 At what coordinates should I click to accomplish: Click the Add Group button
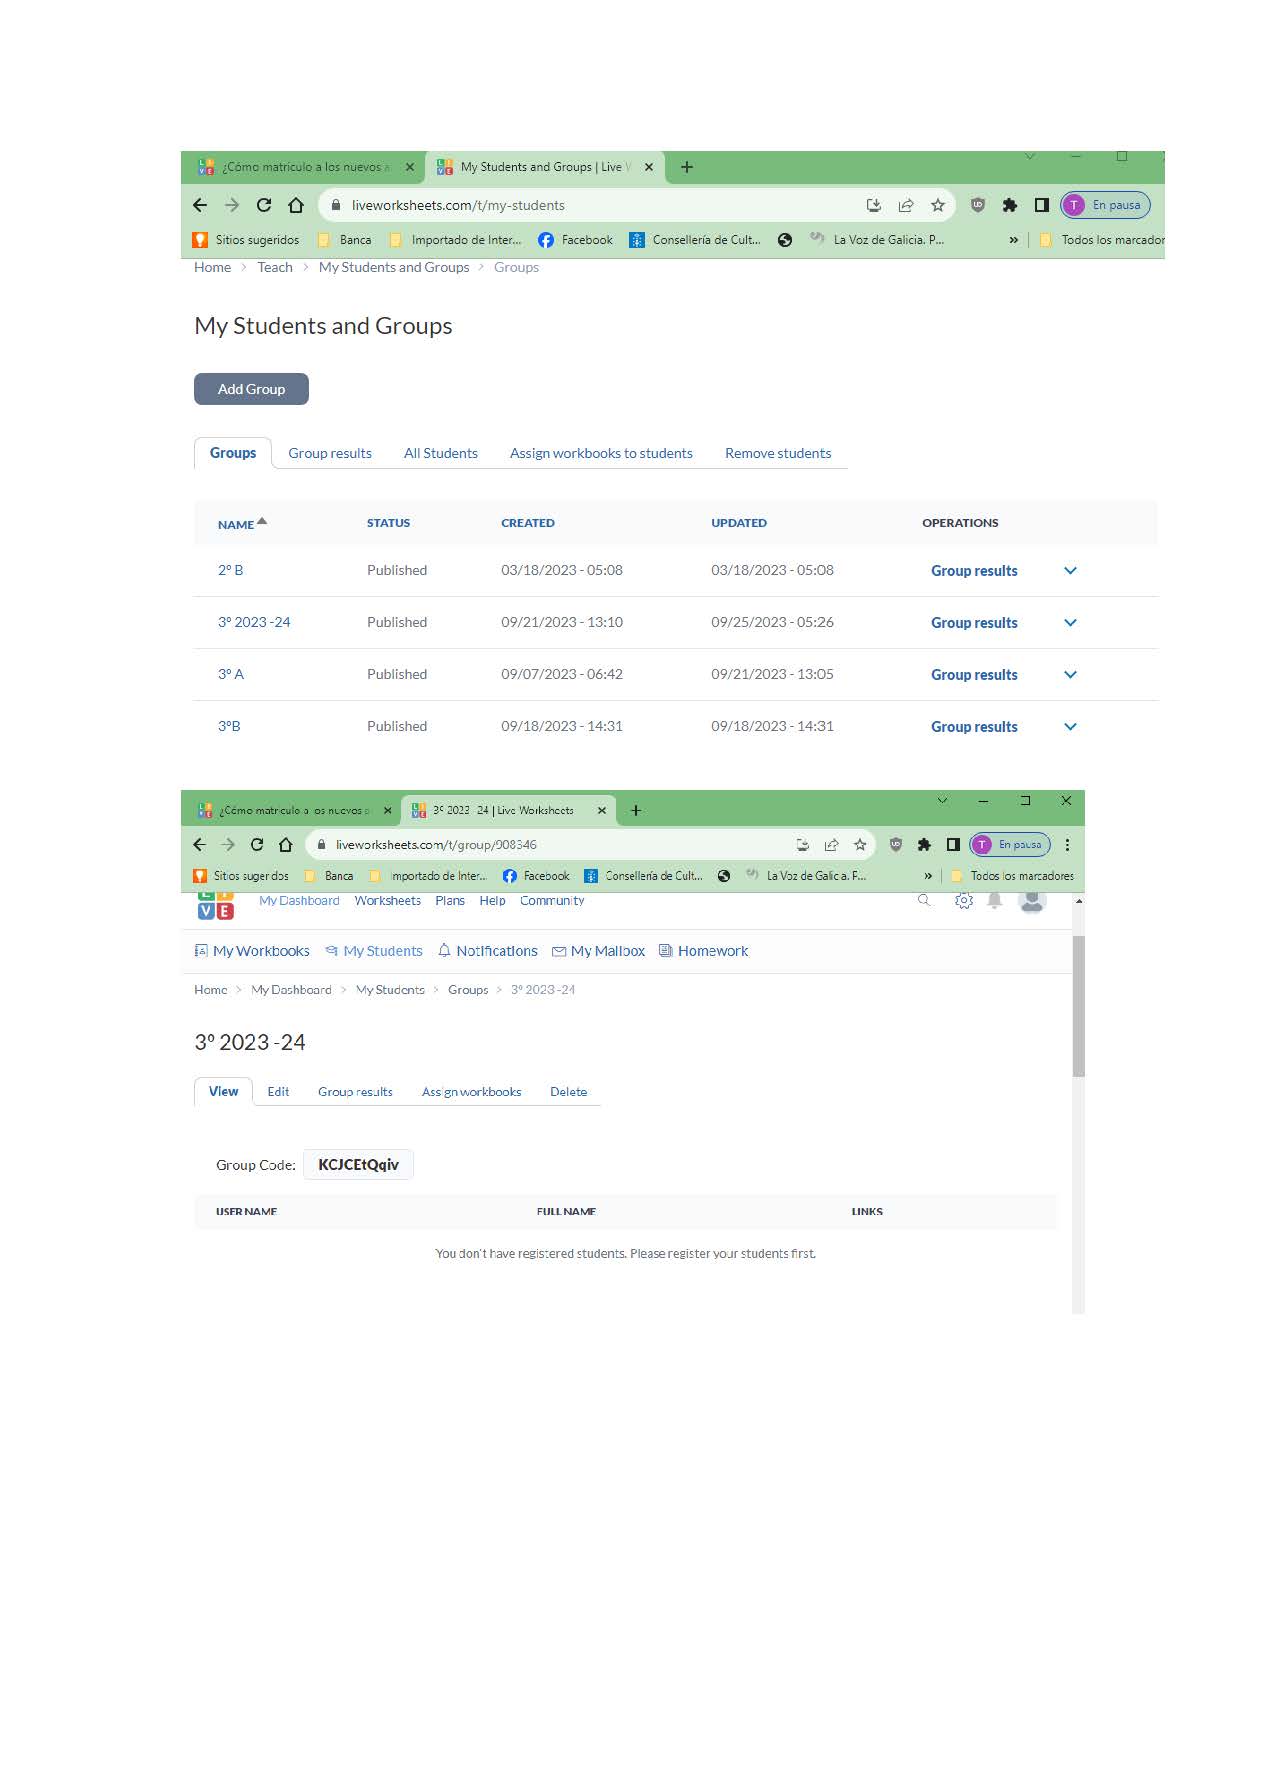coord(251,389)
